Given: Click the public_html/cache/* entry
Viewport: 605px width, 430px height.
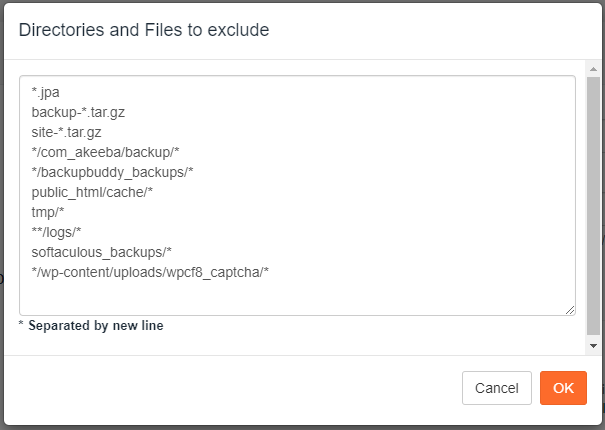Looking at the screenshot, I should (x=92, y=192).
